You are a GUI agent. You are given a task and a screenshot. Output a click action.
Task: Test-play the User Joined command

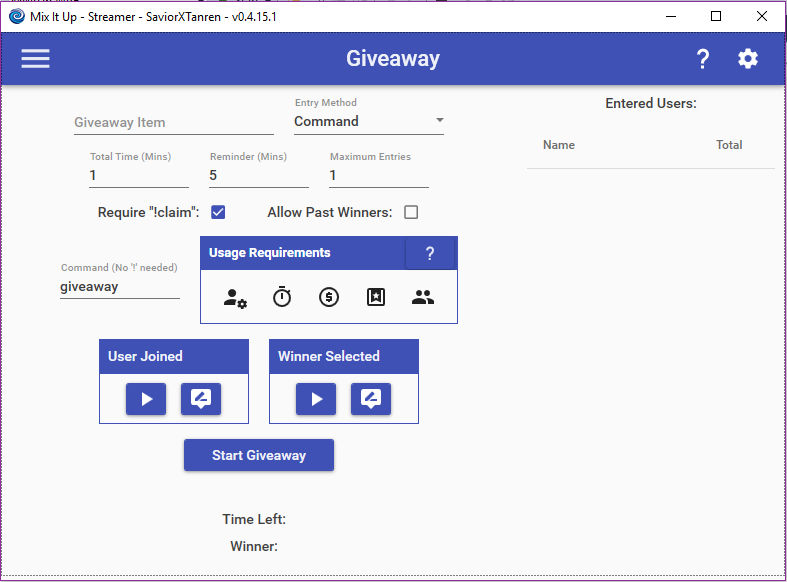146,399
